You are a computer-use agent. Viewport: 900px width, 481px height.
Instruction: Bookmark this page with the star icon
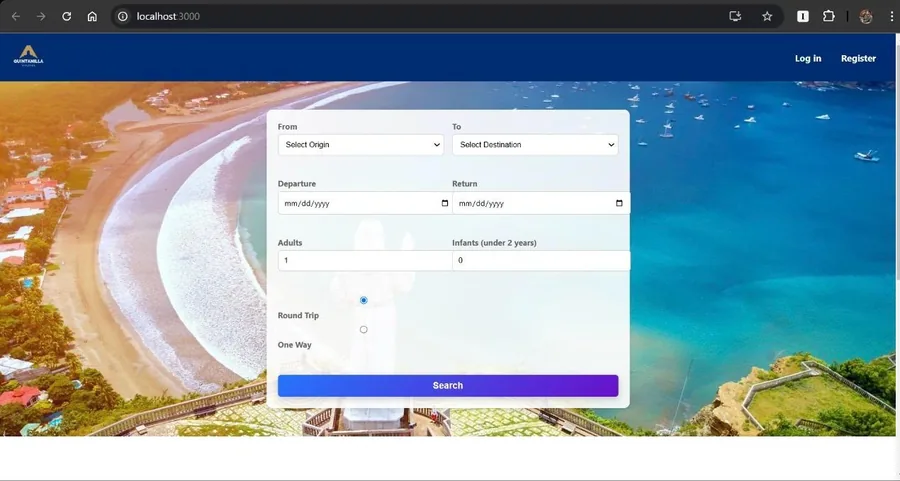[767, 16]
